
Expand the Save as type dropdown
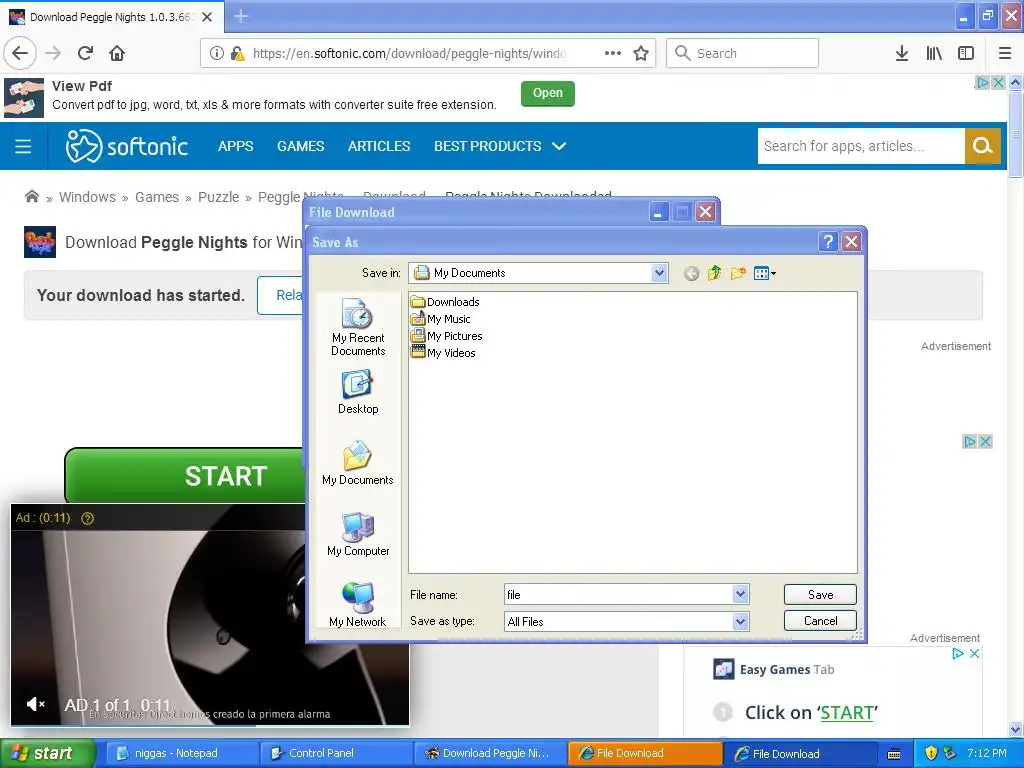740,622
